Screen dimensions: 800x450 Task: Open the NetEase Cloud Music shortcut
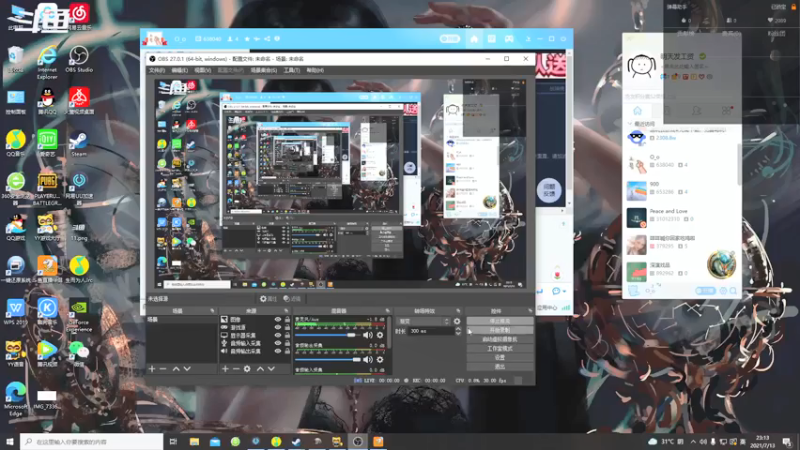(x=79, y=16)
